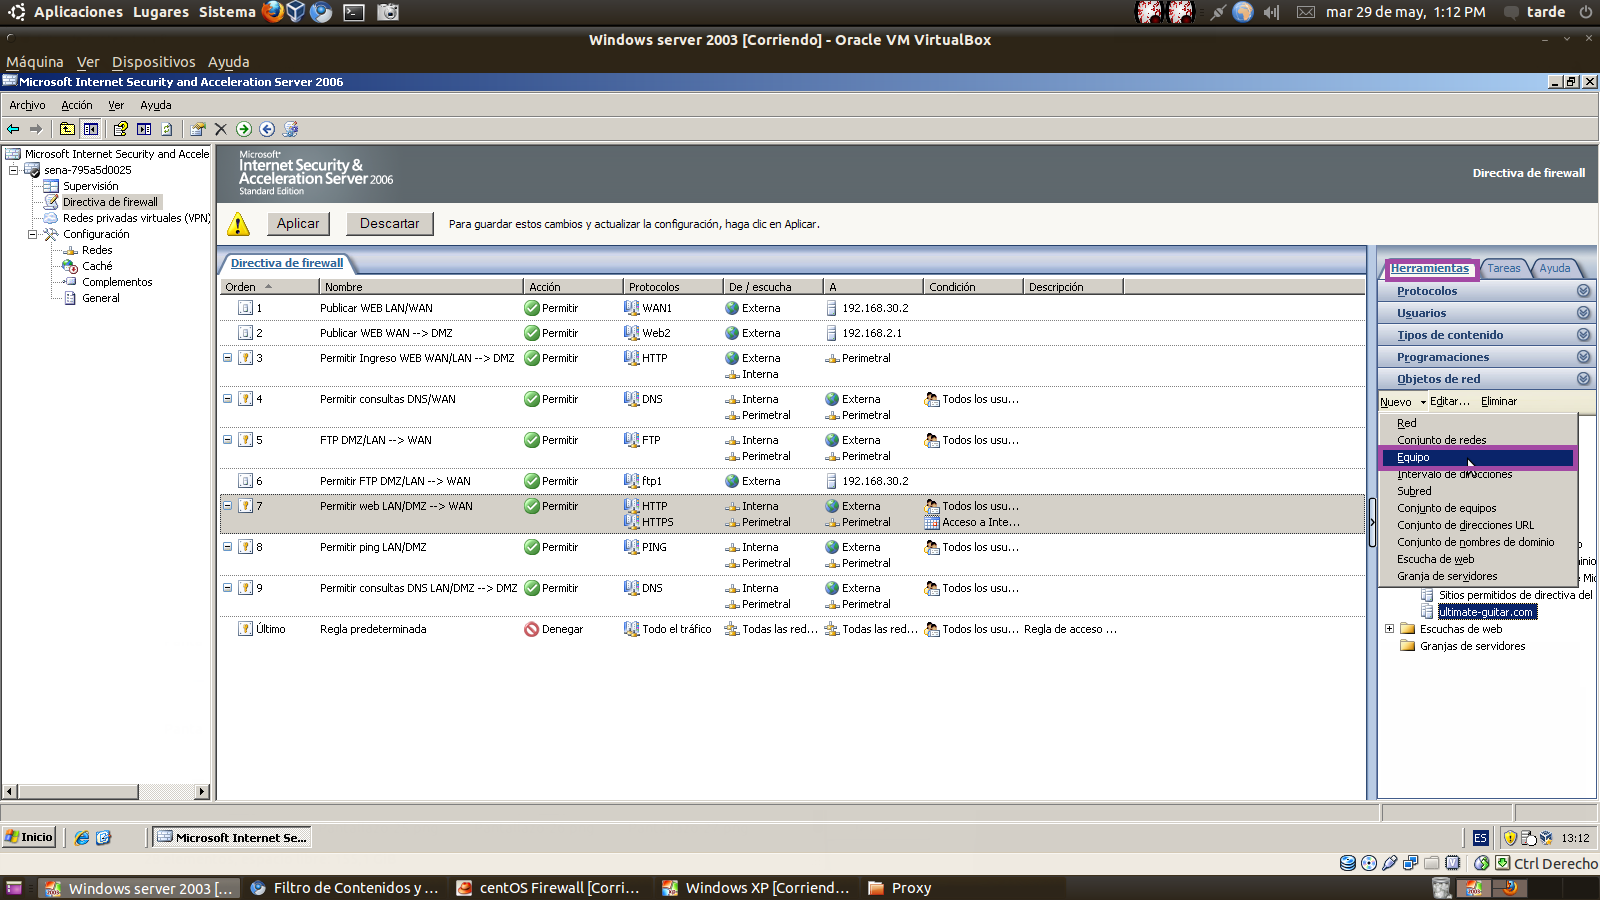Click the security shield icon in system tray

click(x=1510, y=838)
